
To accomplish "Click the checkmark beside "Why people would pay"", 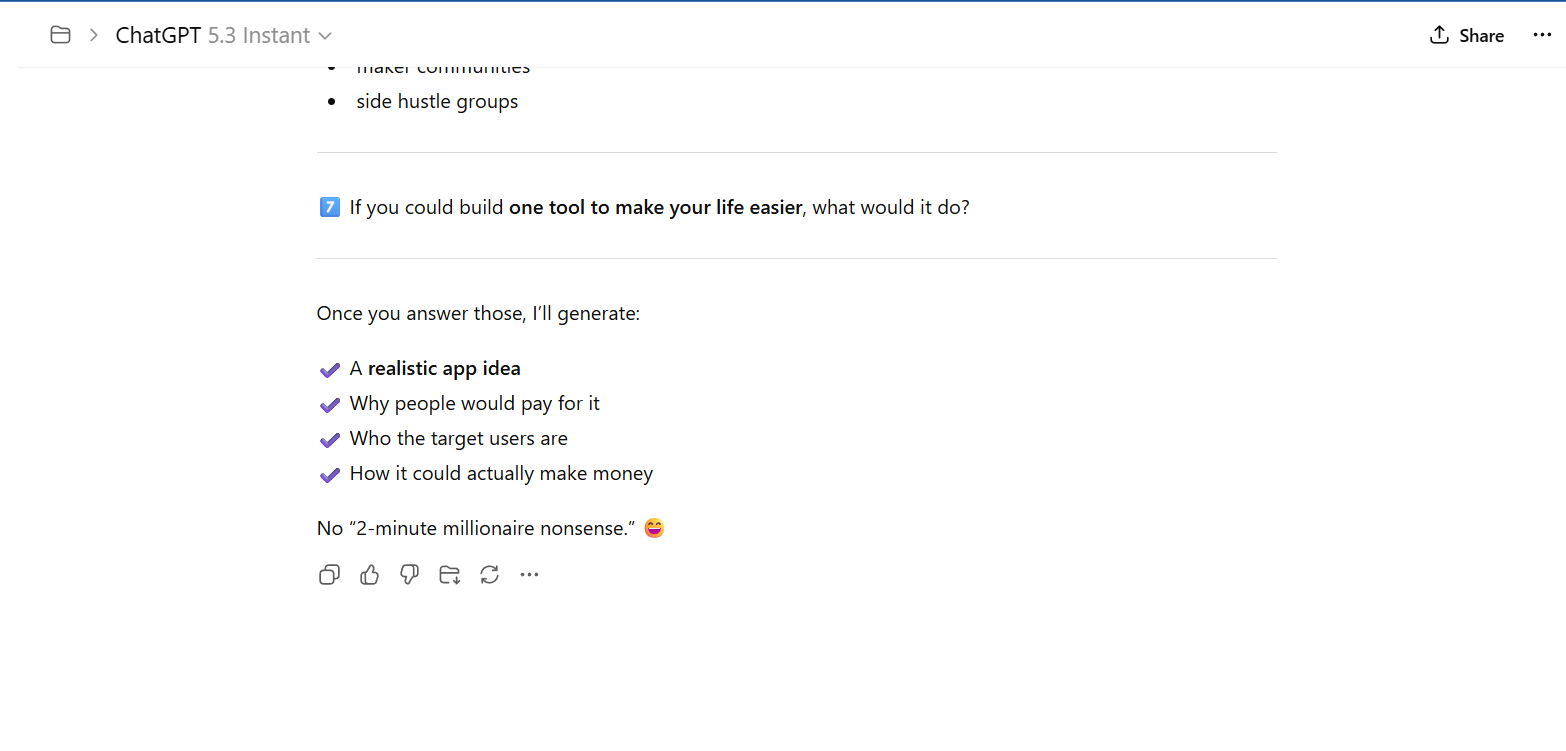I will coord(329,405).
